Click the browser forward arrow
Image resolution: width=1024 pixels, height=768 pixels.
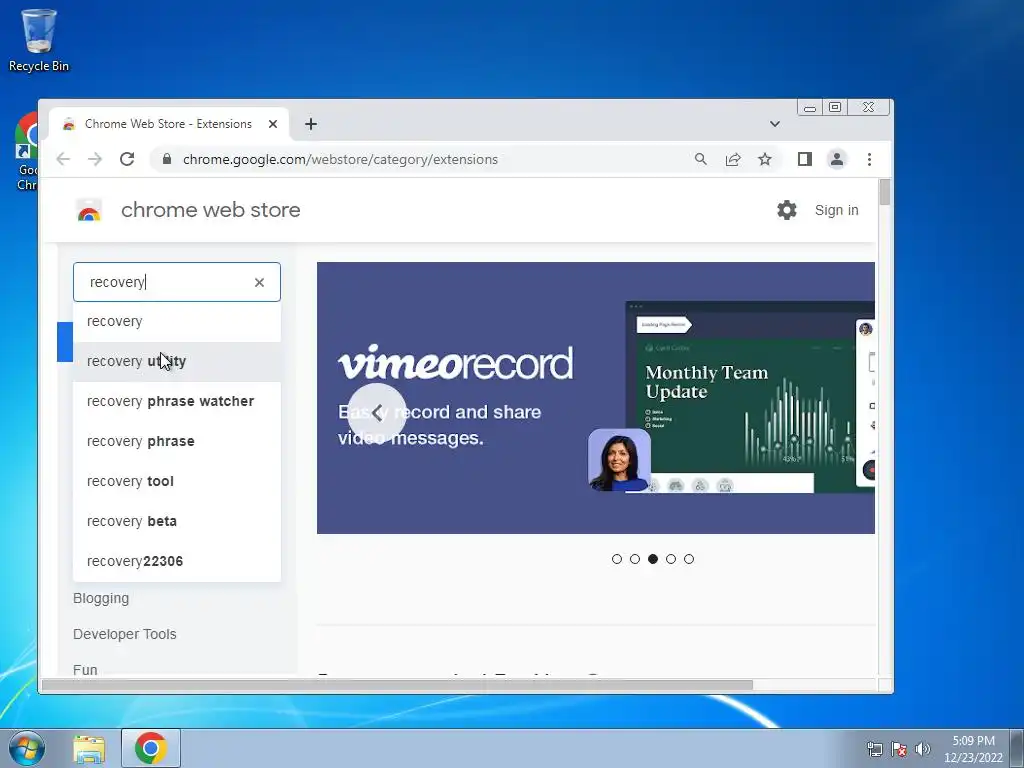(95, 159)
